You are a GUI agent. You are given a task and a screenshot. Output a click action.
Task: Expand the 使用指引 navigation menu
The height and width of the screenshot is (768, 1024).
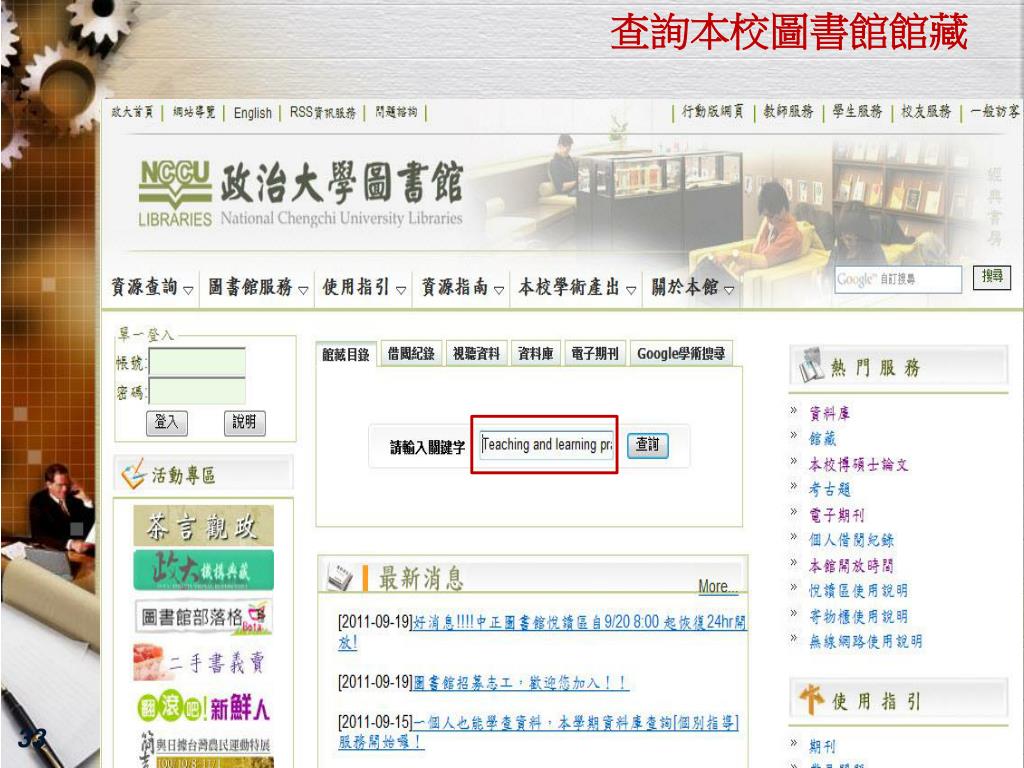(364, 287)
